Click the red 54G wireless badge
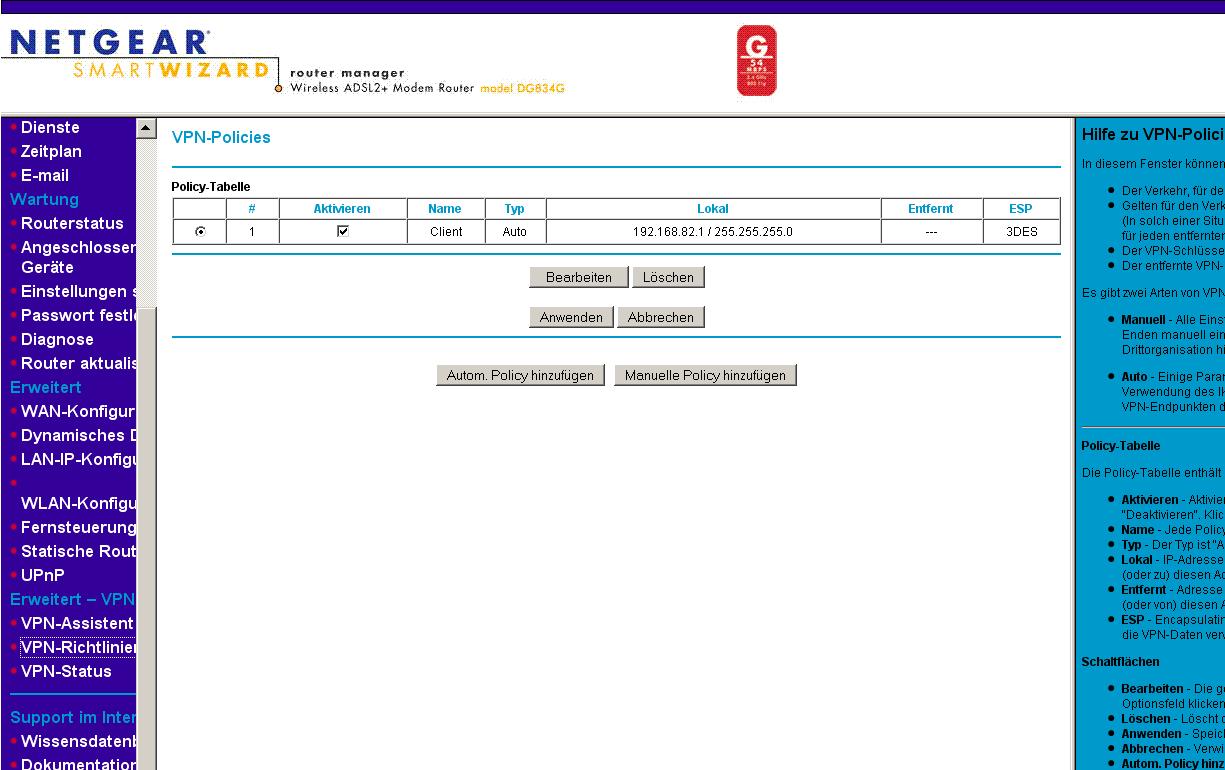 point(756,61)
